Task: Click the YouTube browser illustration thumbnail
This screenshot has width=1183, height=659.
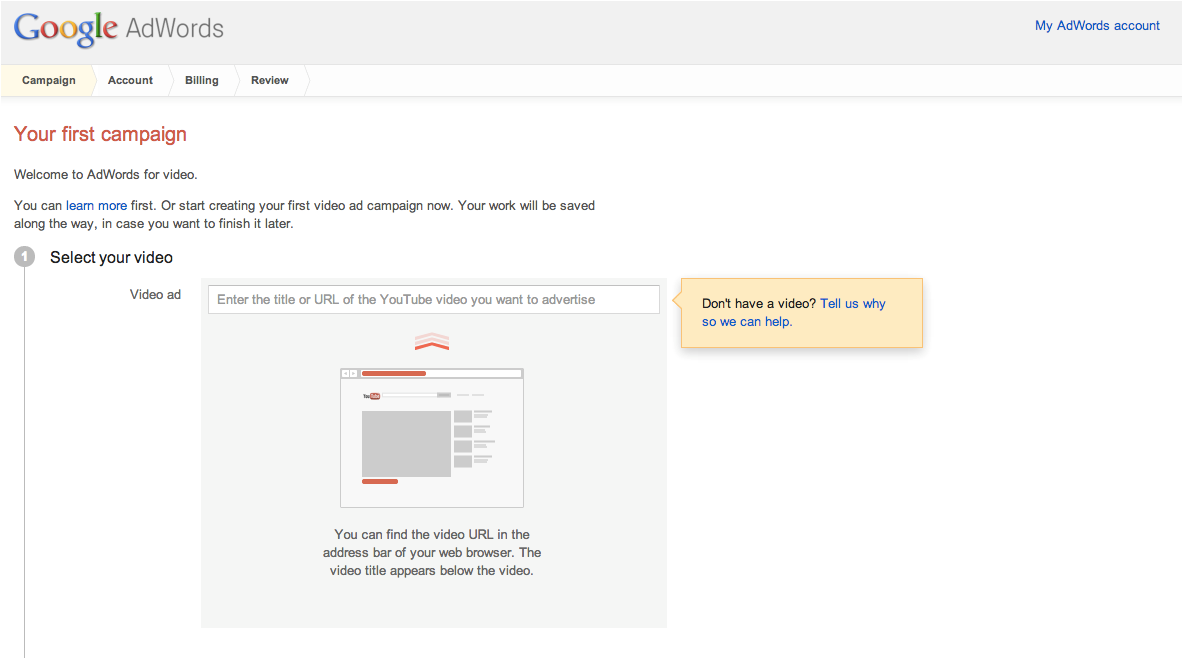Action: pos(432,438)
